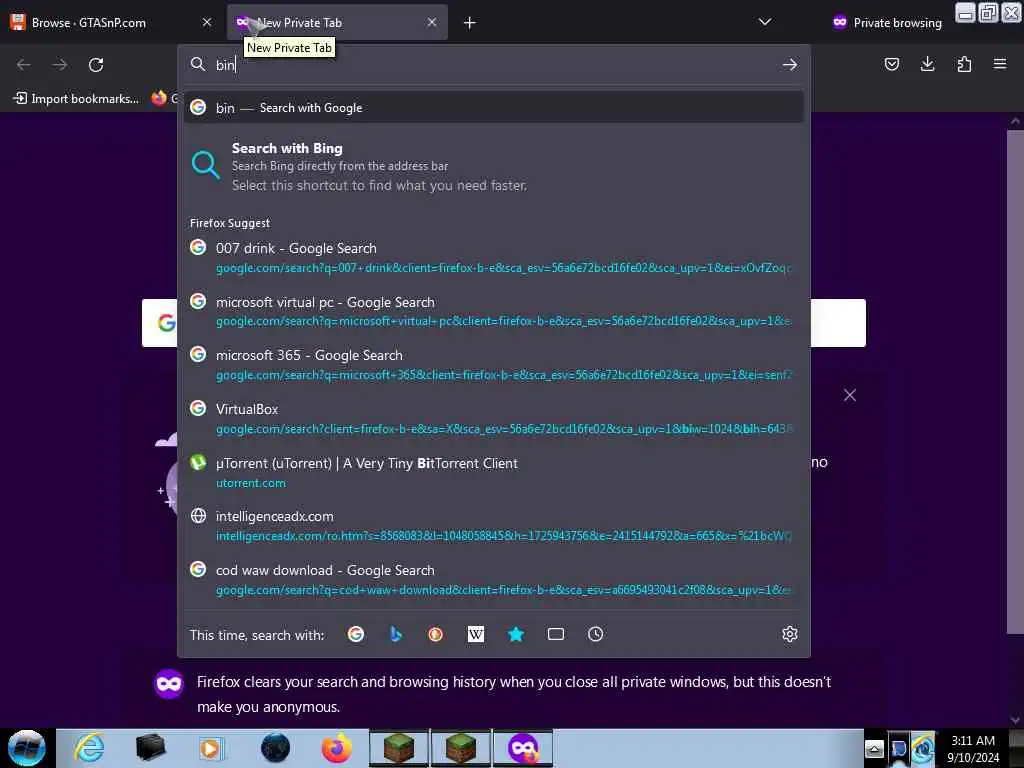Switch to first Minecraft taskbar window
The image size is (1024, 768).
(x=399, y=748)
